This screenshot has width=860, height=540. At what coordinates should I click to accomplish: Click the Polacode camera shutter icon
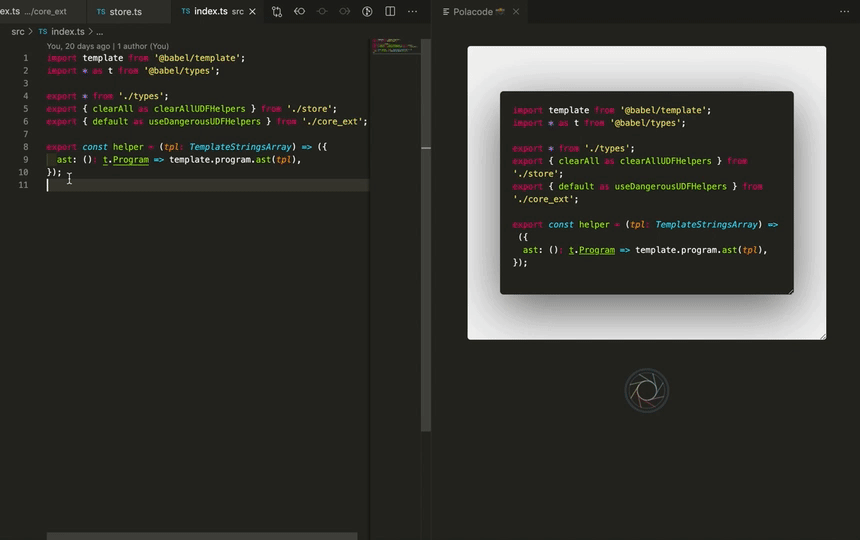[x=646, y=390]
